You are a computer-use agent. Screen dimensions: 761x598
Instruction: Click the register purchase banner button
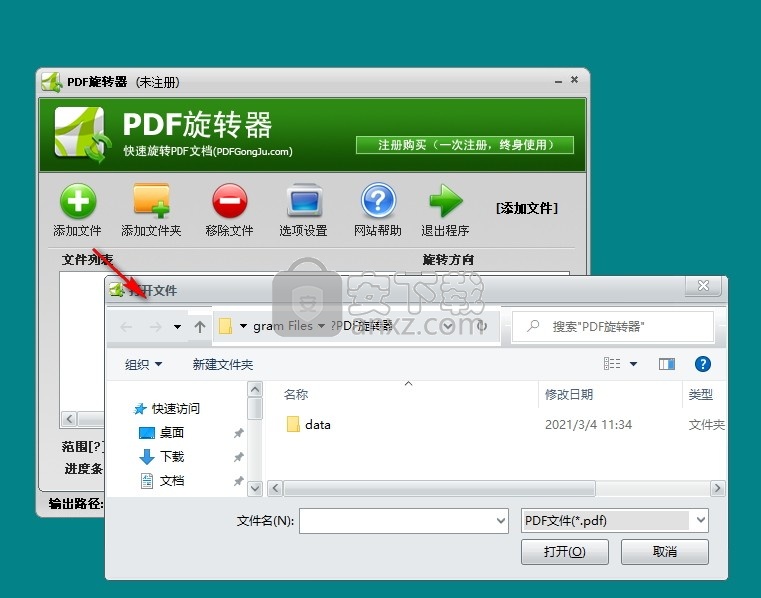pyautogui.click(x=464, y=145)
